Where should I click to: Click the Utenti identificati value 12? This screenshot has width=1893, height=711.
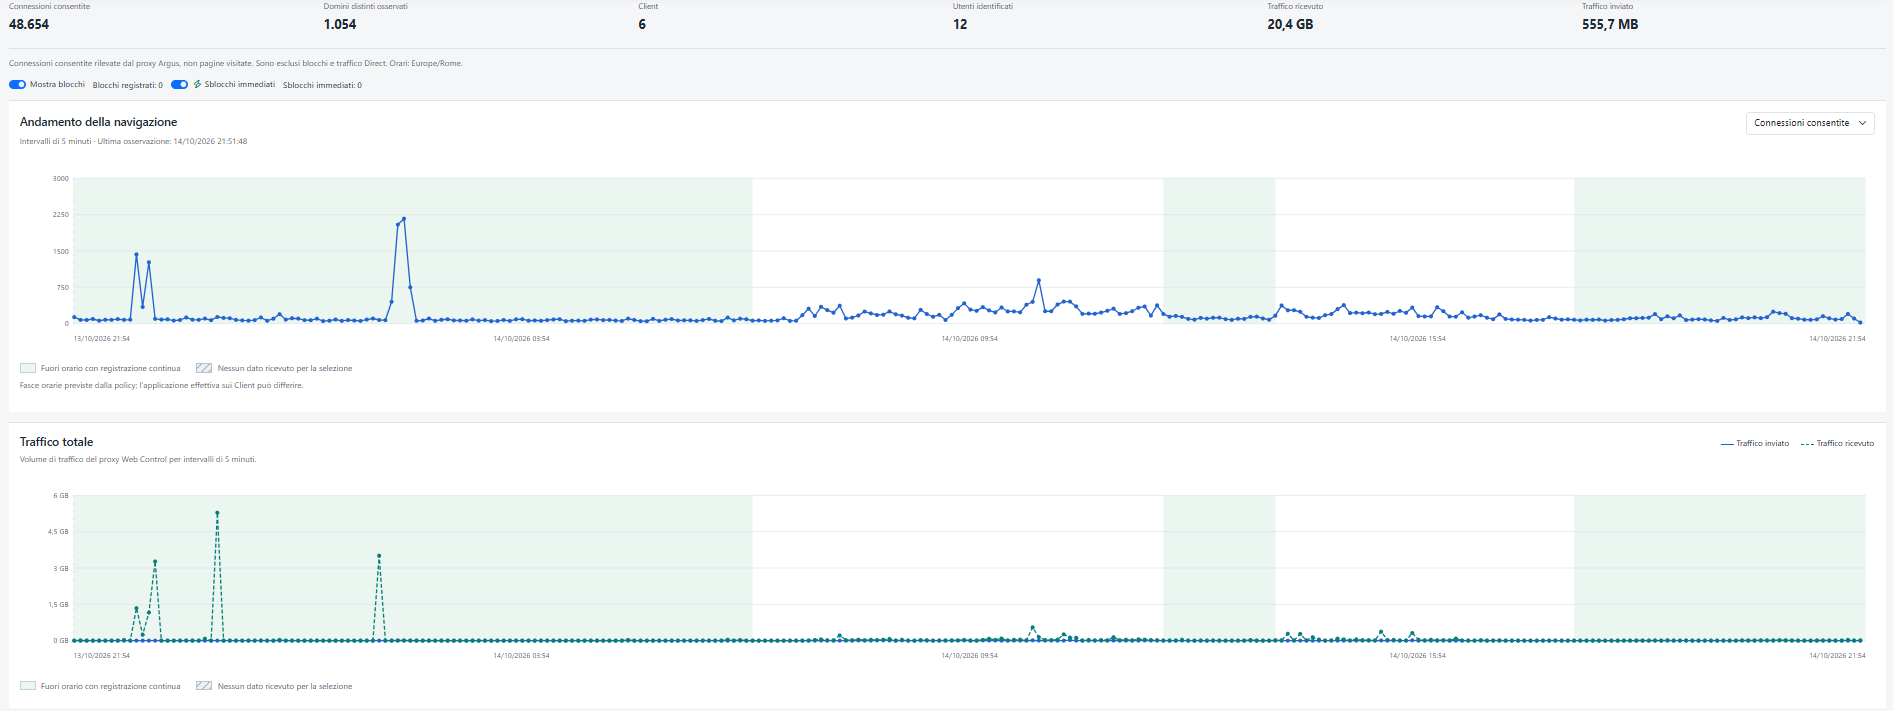pyautogui.click(x=960, y=24)
